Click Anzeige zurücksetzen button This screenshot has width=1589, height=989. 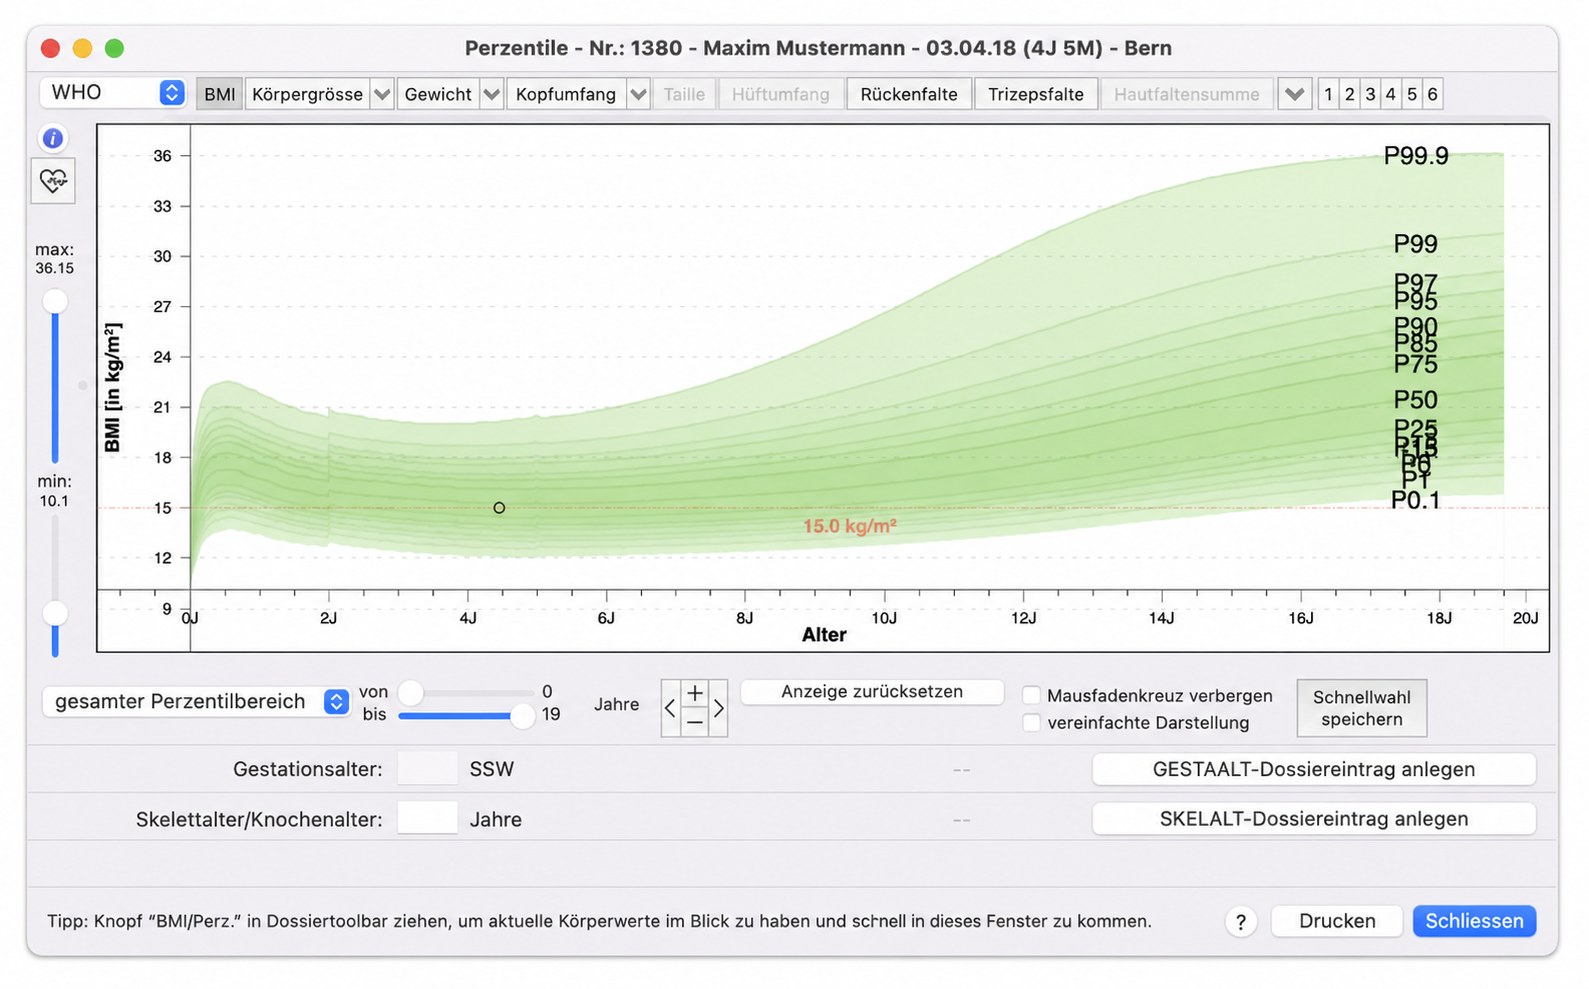click(x=872, y=692)
